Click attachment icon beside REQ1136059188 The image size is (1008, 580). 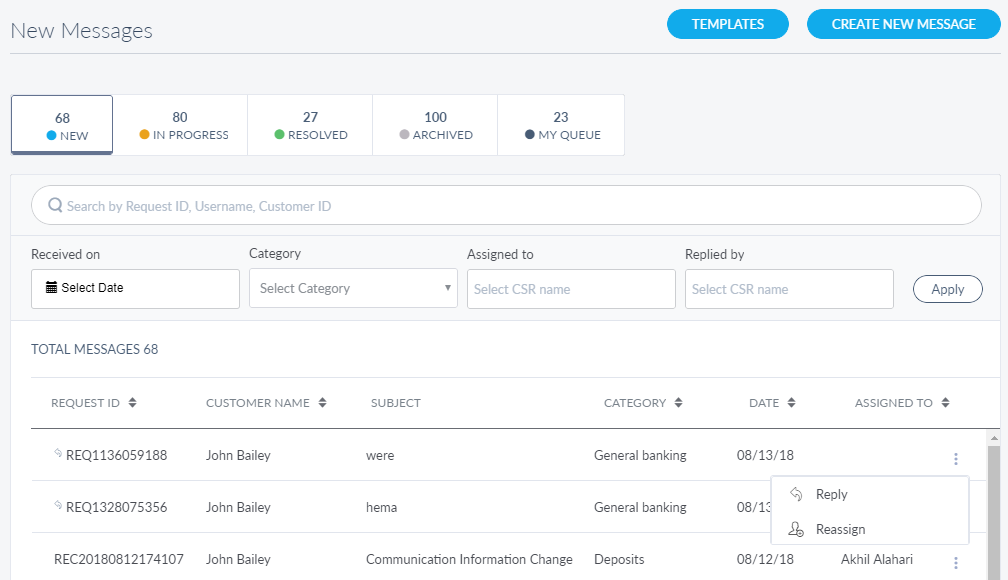[58, 454]
